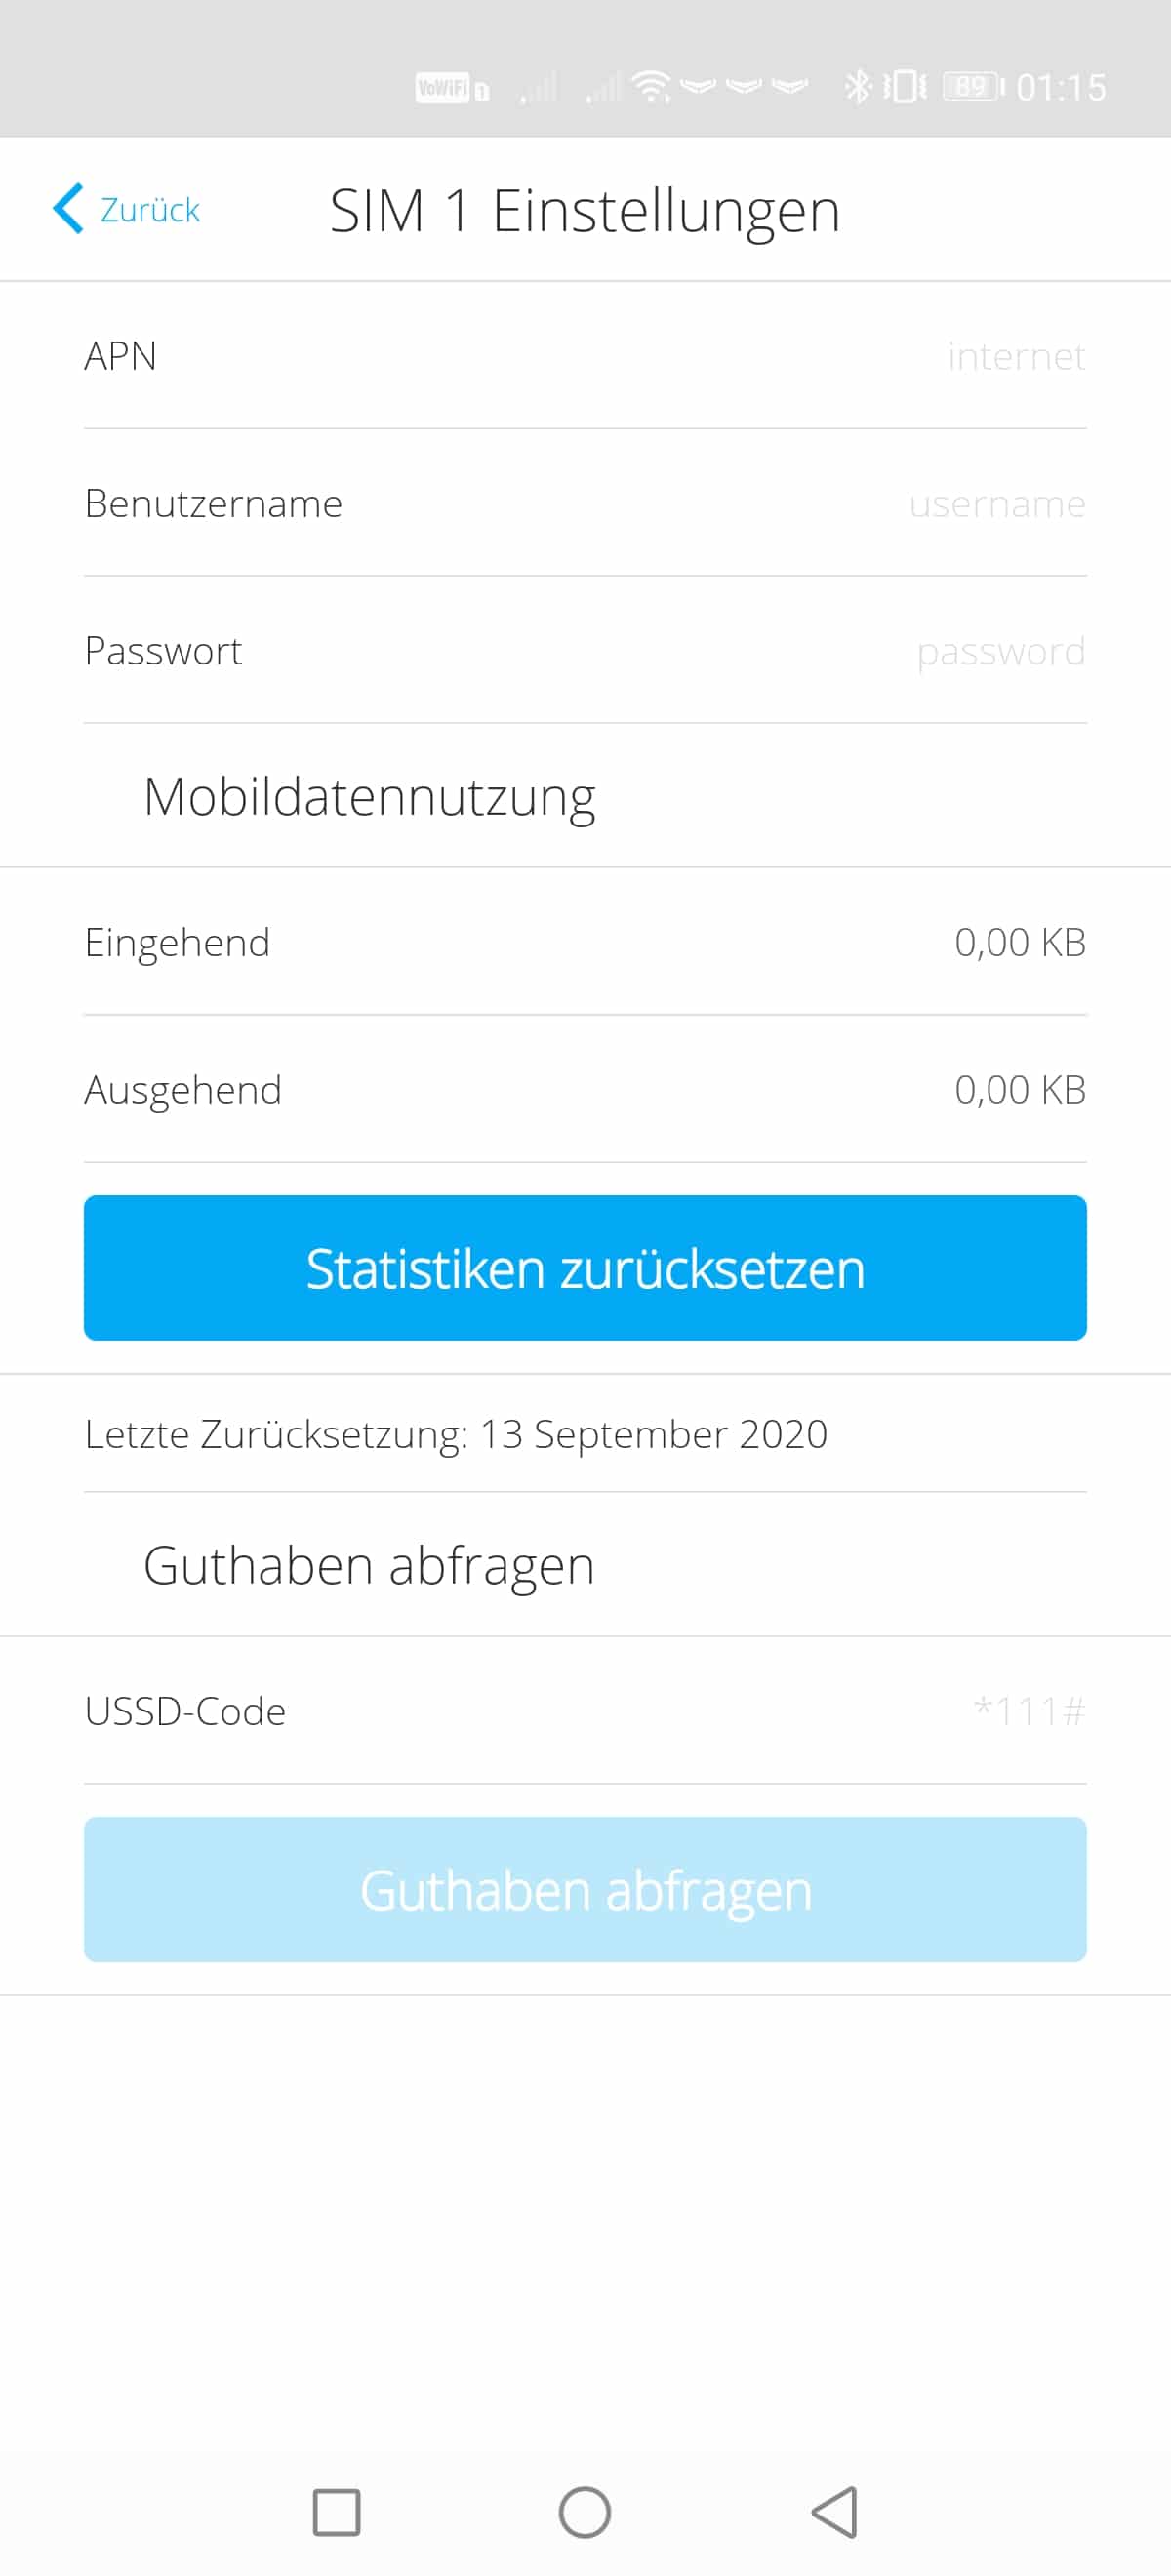Screen dimensions: 1171x2576
Task: Tap the Android recent apps square icon
Action: pyautogui.click(x=336, y=2512)
